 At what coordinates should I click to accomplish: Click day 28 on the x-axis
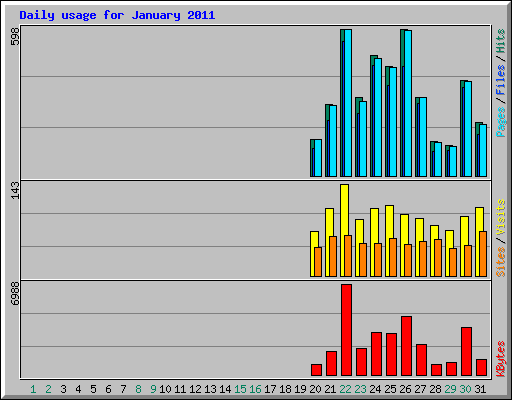435,389
